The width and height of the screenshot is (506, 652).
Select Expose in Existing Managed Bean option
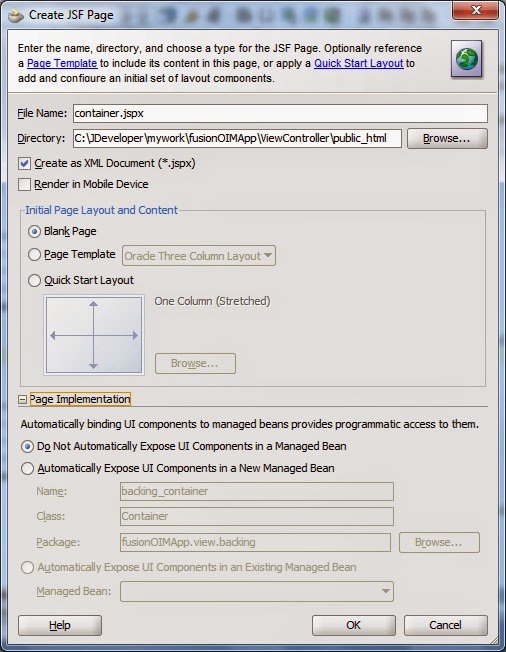click(27, 568)
